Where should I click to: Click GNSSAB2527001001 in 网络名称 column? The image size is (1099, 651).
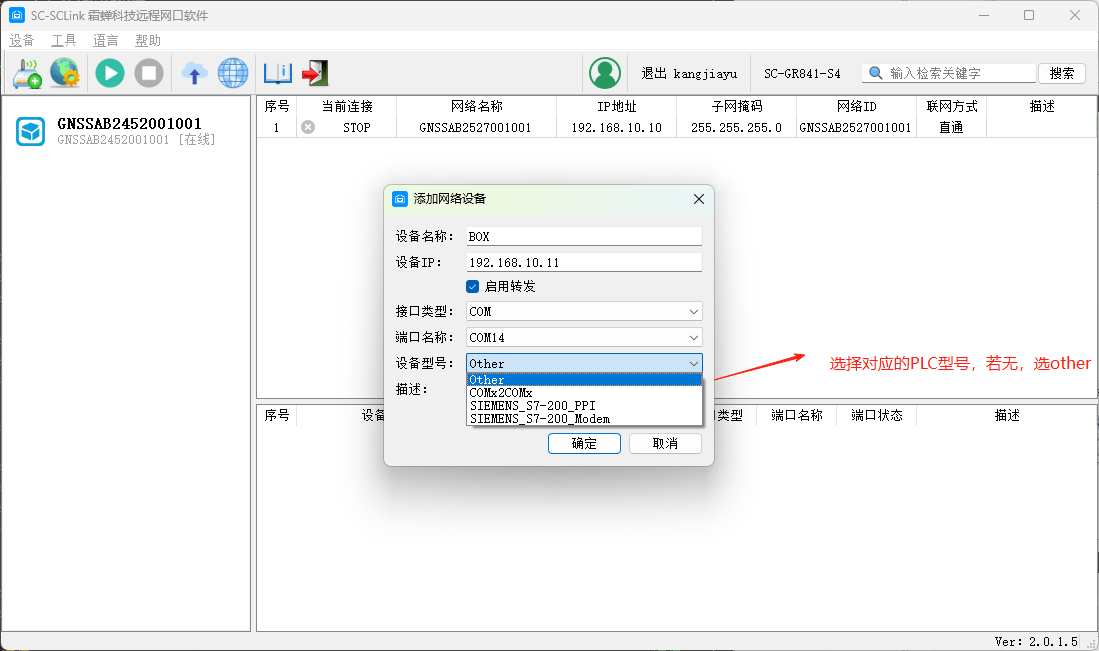click(475, 128)
